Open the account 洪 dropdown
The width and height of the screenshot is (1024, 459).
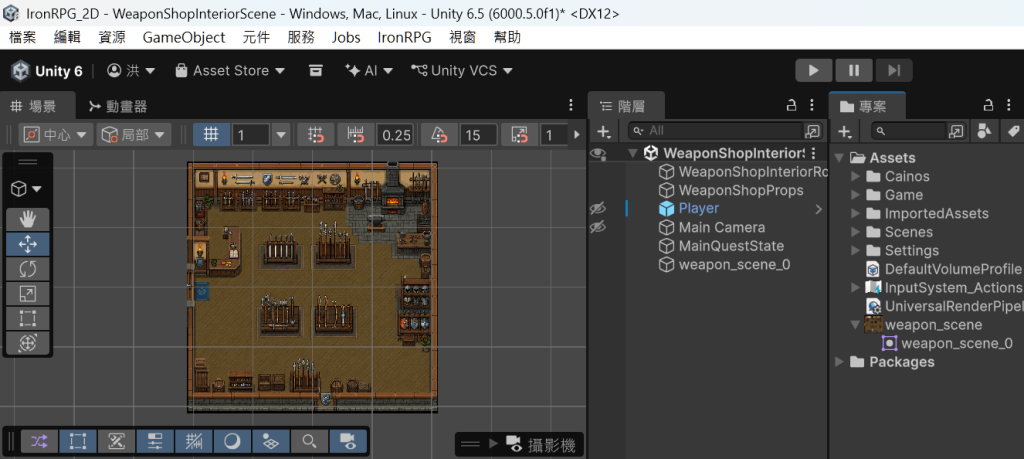(131, 71)
